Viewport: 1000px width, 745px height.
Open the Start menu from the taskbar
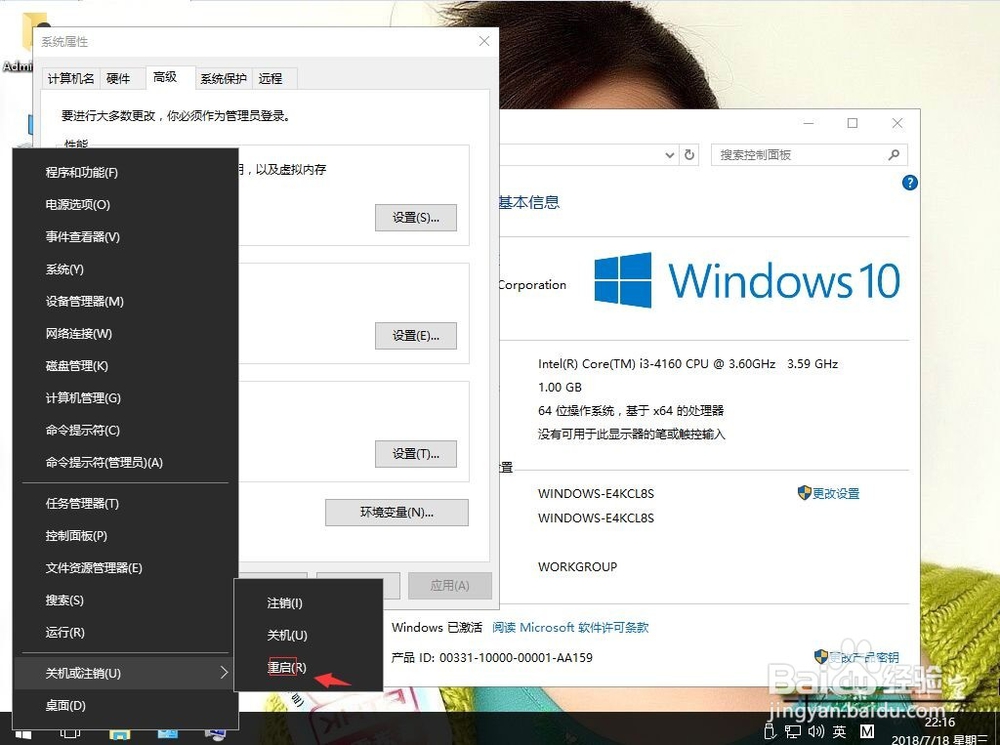[22, 734]
